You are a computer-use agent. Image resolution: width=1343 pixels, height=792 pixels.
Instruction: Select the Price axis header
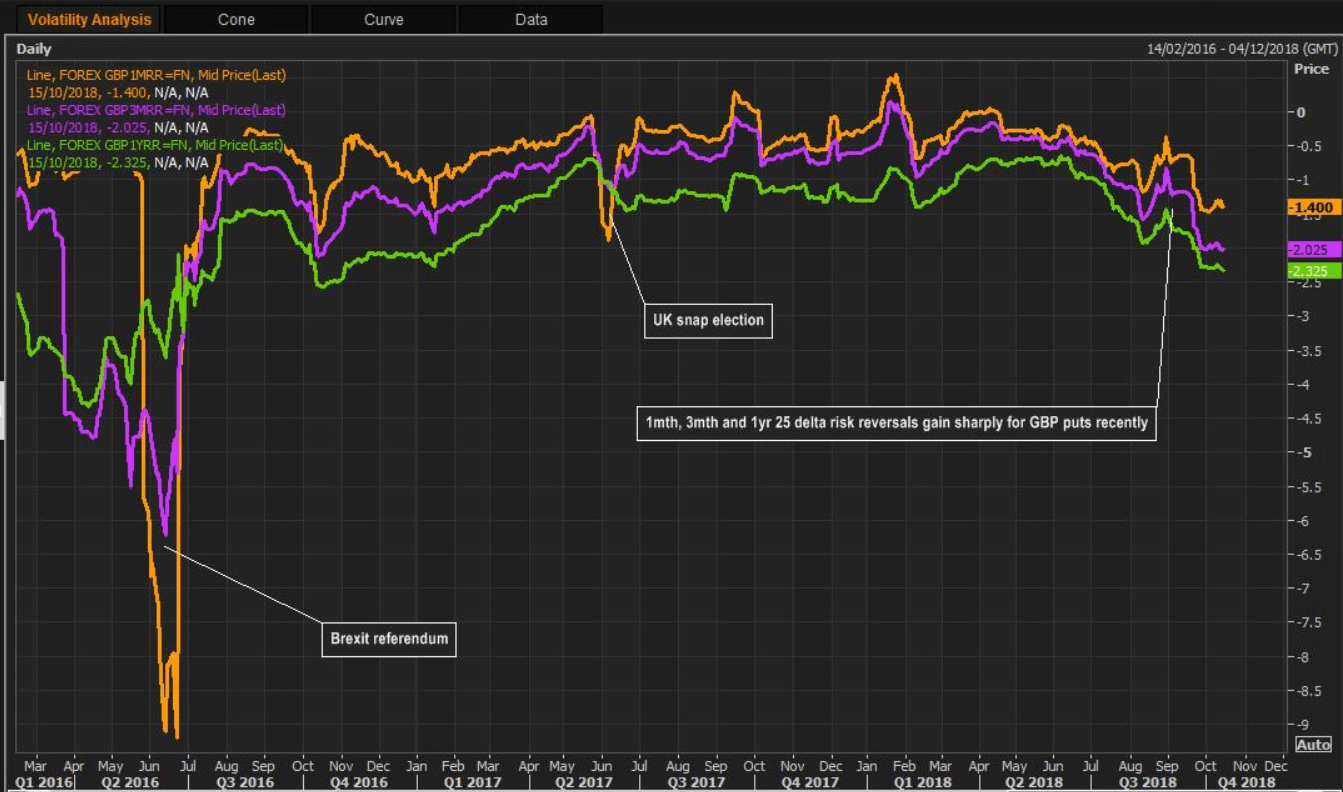1311,70
